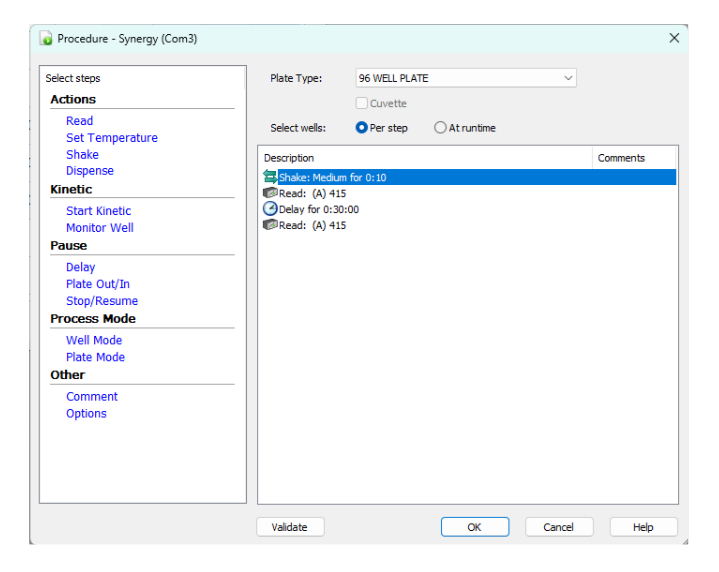Click the Validate button
Image resolution: width=719 pixels, height=572 pixels.
[x=290, y=527]
